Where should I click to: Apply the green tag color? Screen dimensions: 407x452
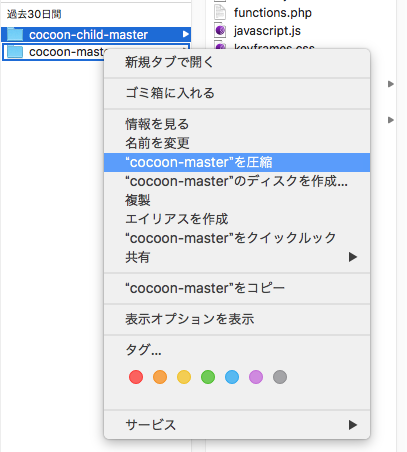(208, 377)
